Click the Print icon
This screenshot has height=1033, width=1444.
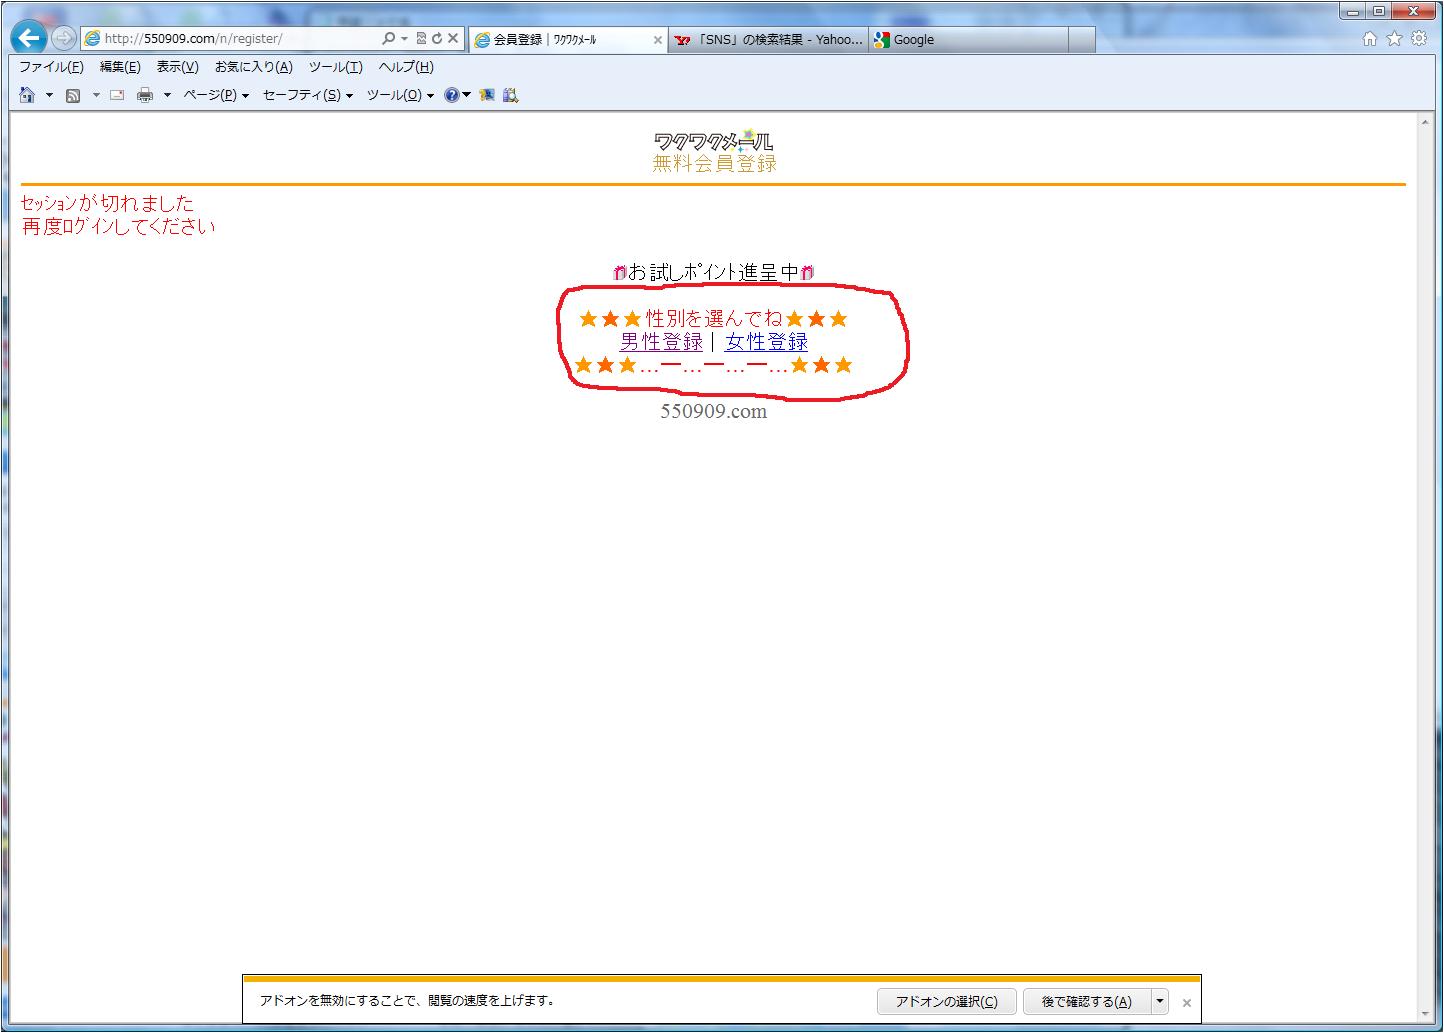(x=145, y=95)
